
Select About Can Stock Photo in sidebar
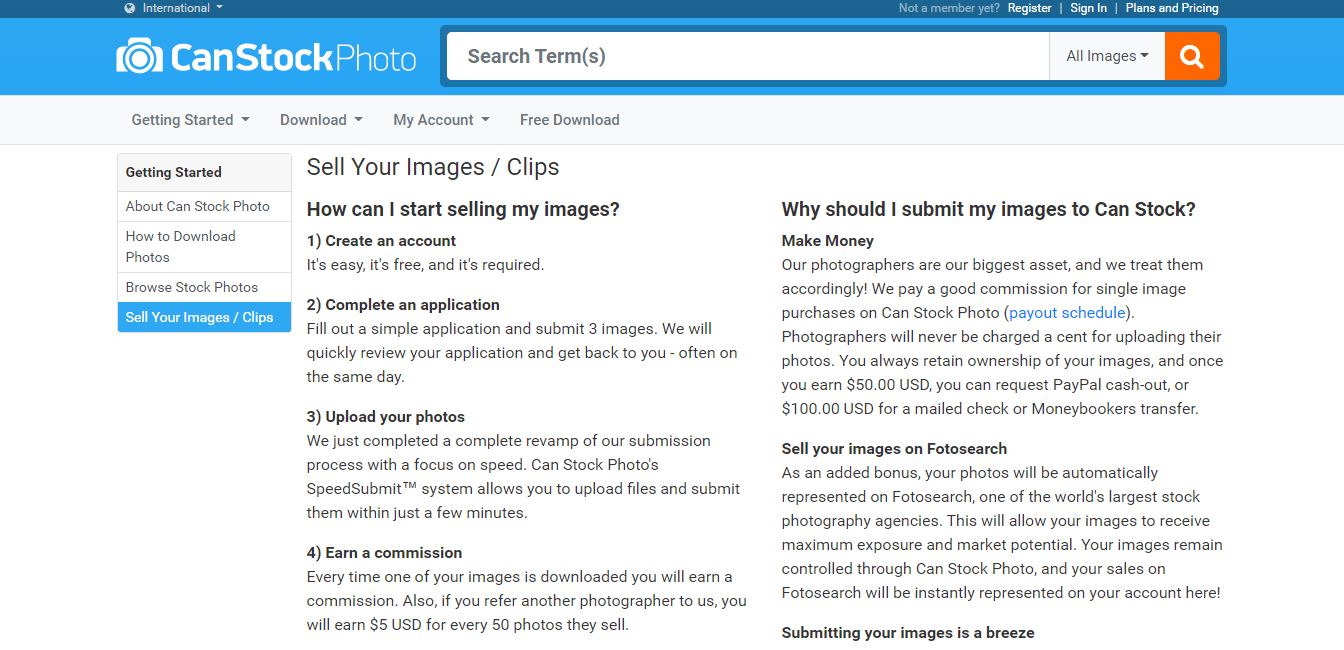click(x=204, y=206)
